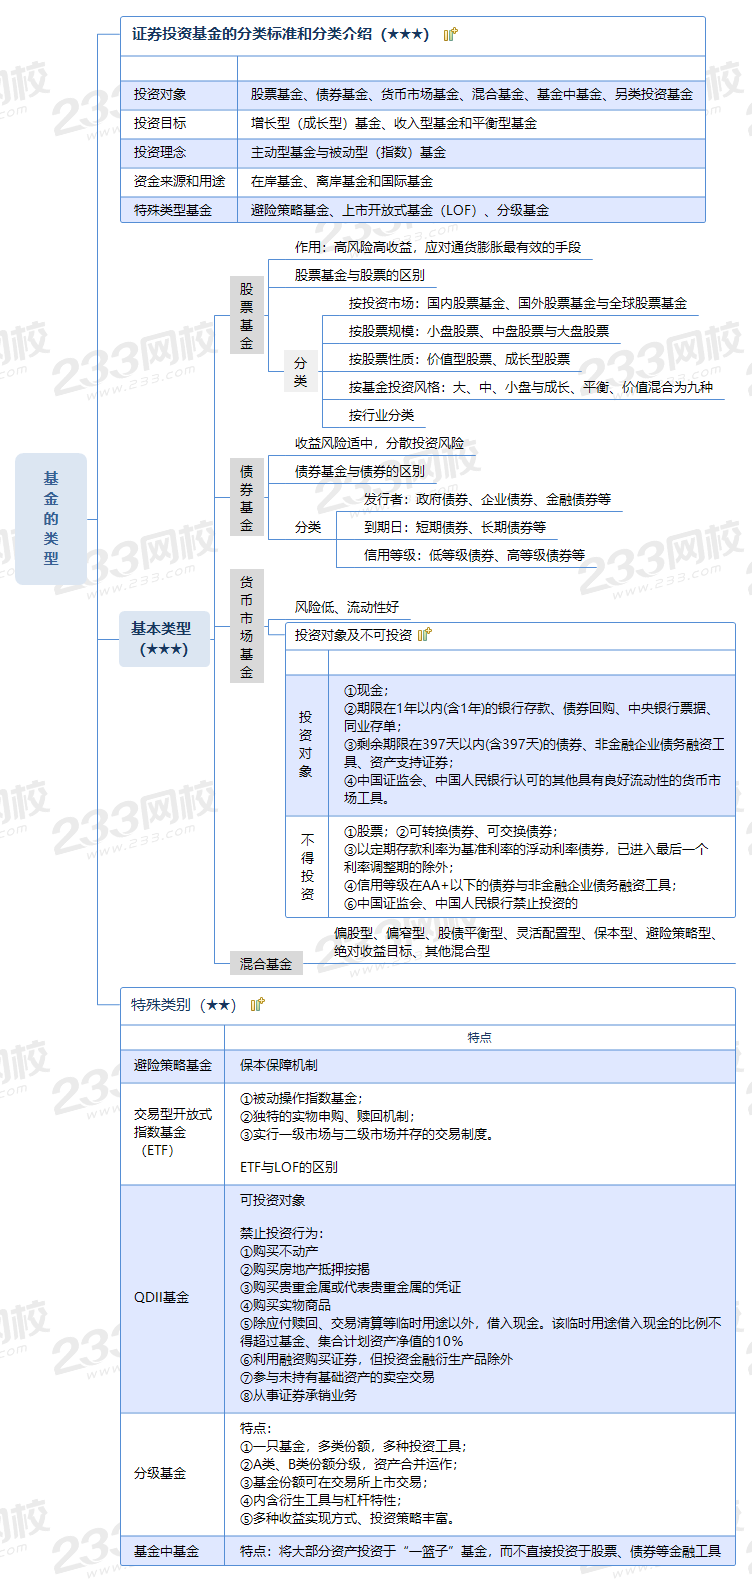
Task: Click the ETF与LOF的区别 text
Action: pos(289,1167)
